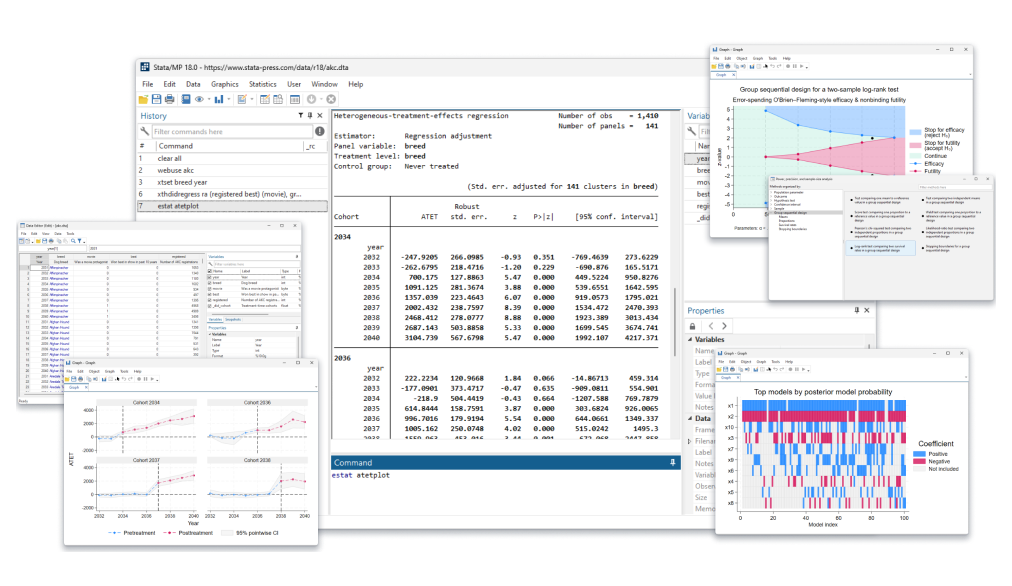Toggle the 'breed' variable checkbox in Data Editor

[210, 283]
